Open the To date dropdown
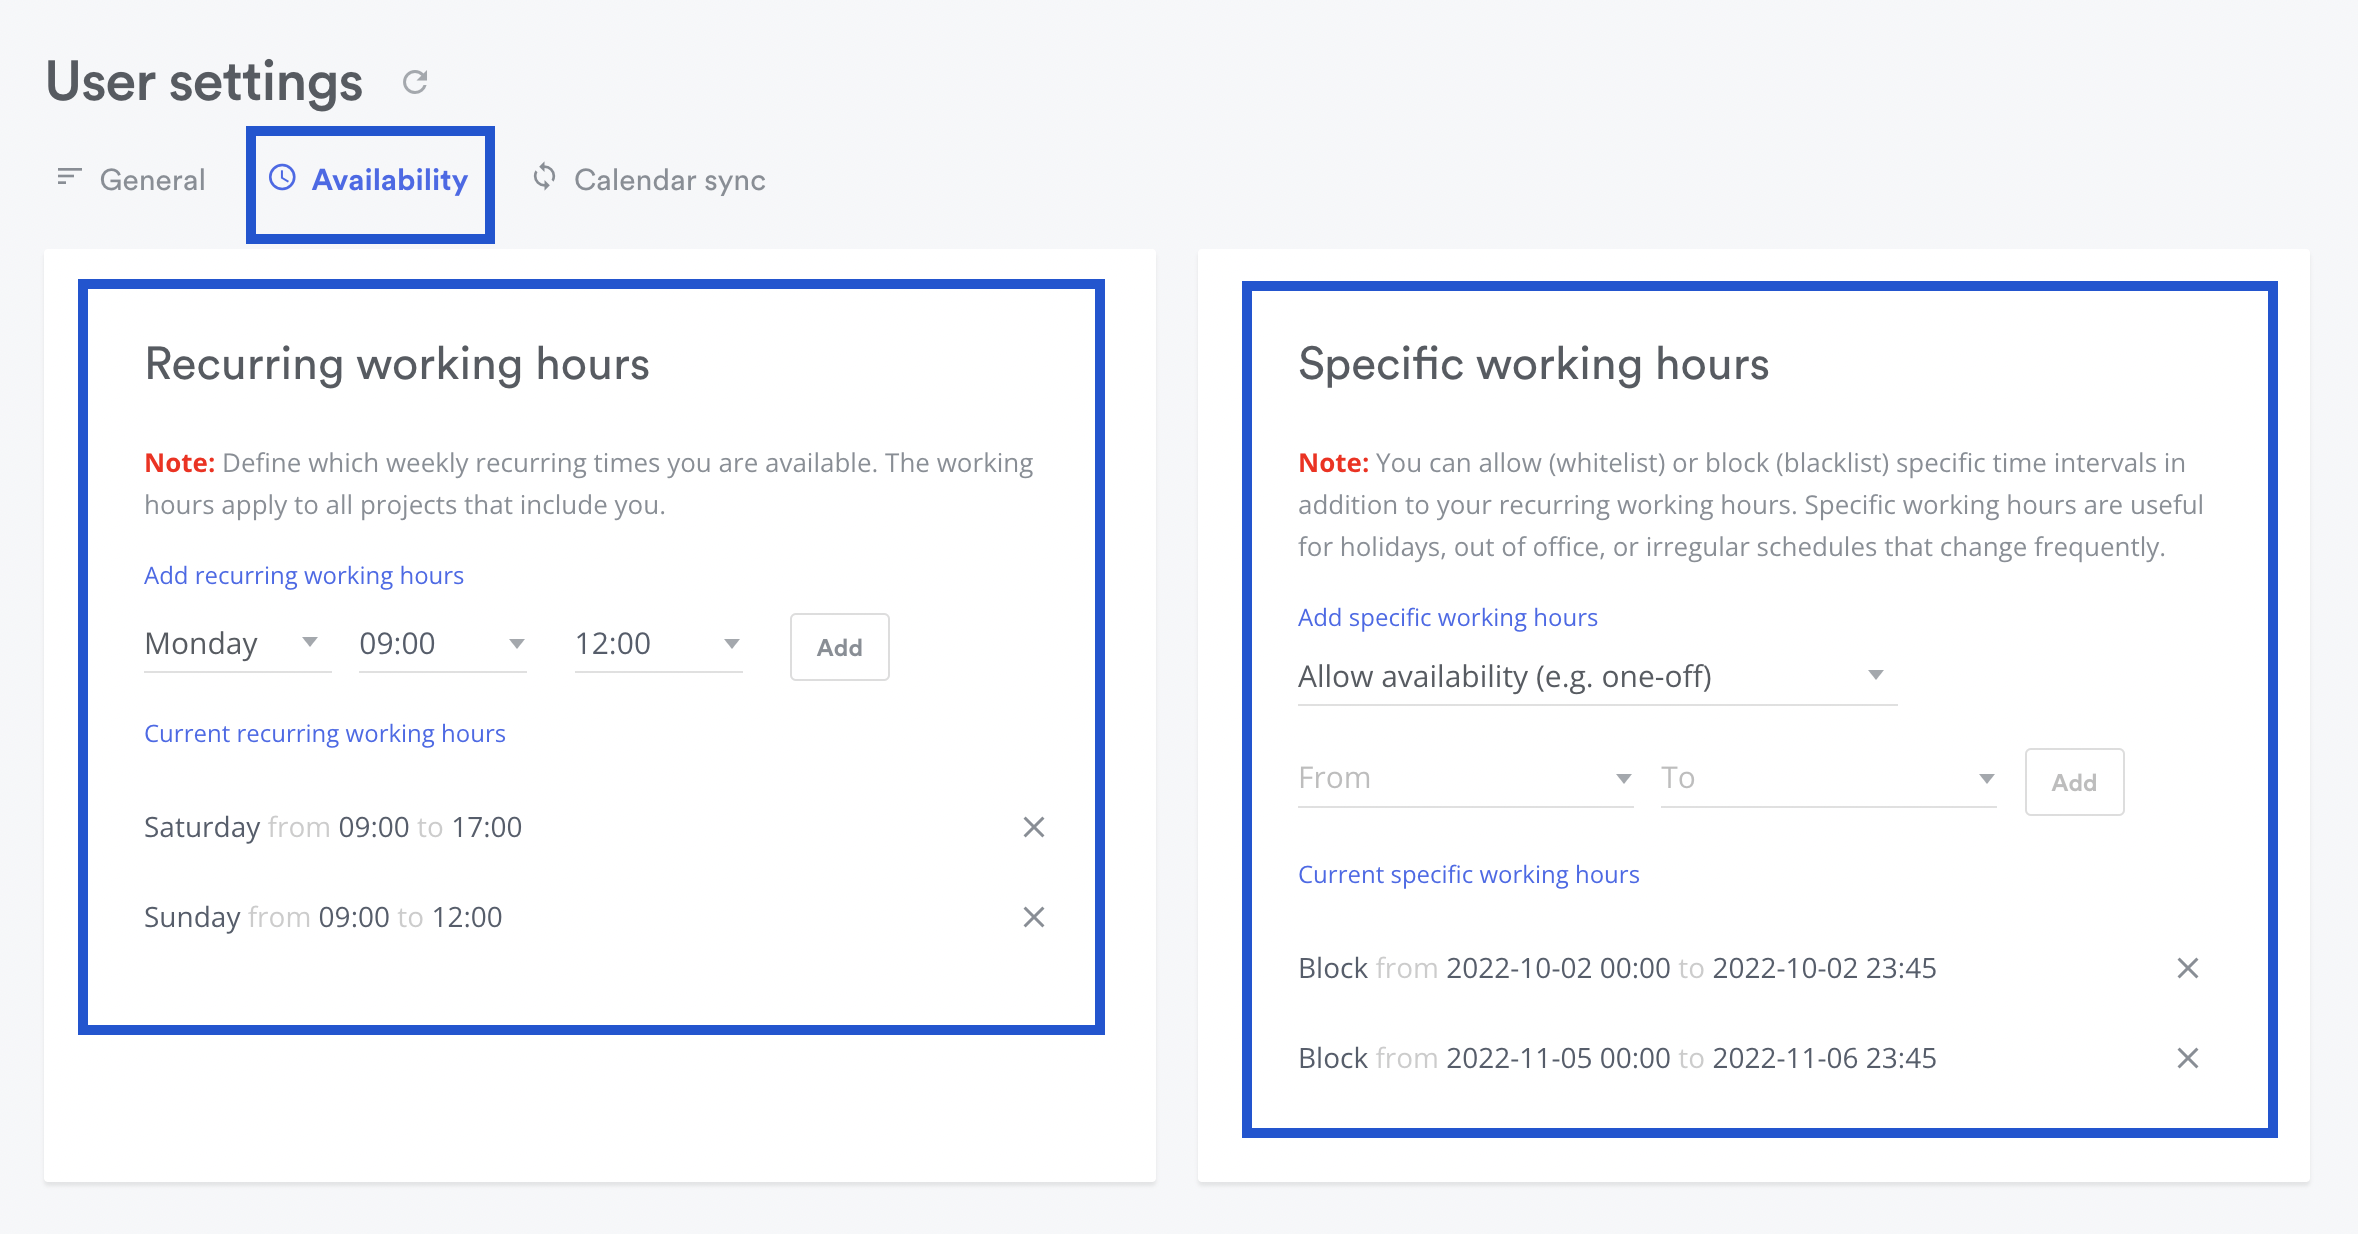This screenshot has height=1234, width=2358. point(1827,778)
